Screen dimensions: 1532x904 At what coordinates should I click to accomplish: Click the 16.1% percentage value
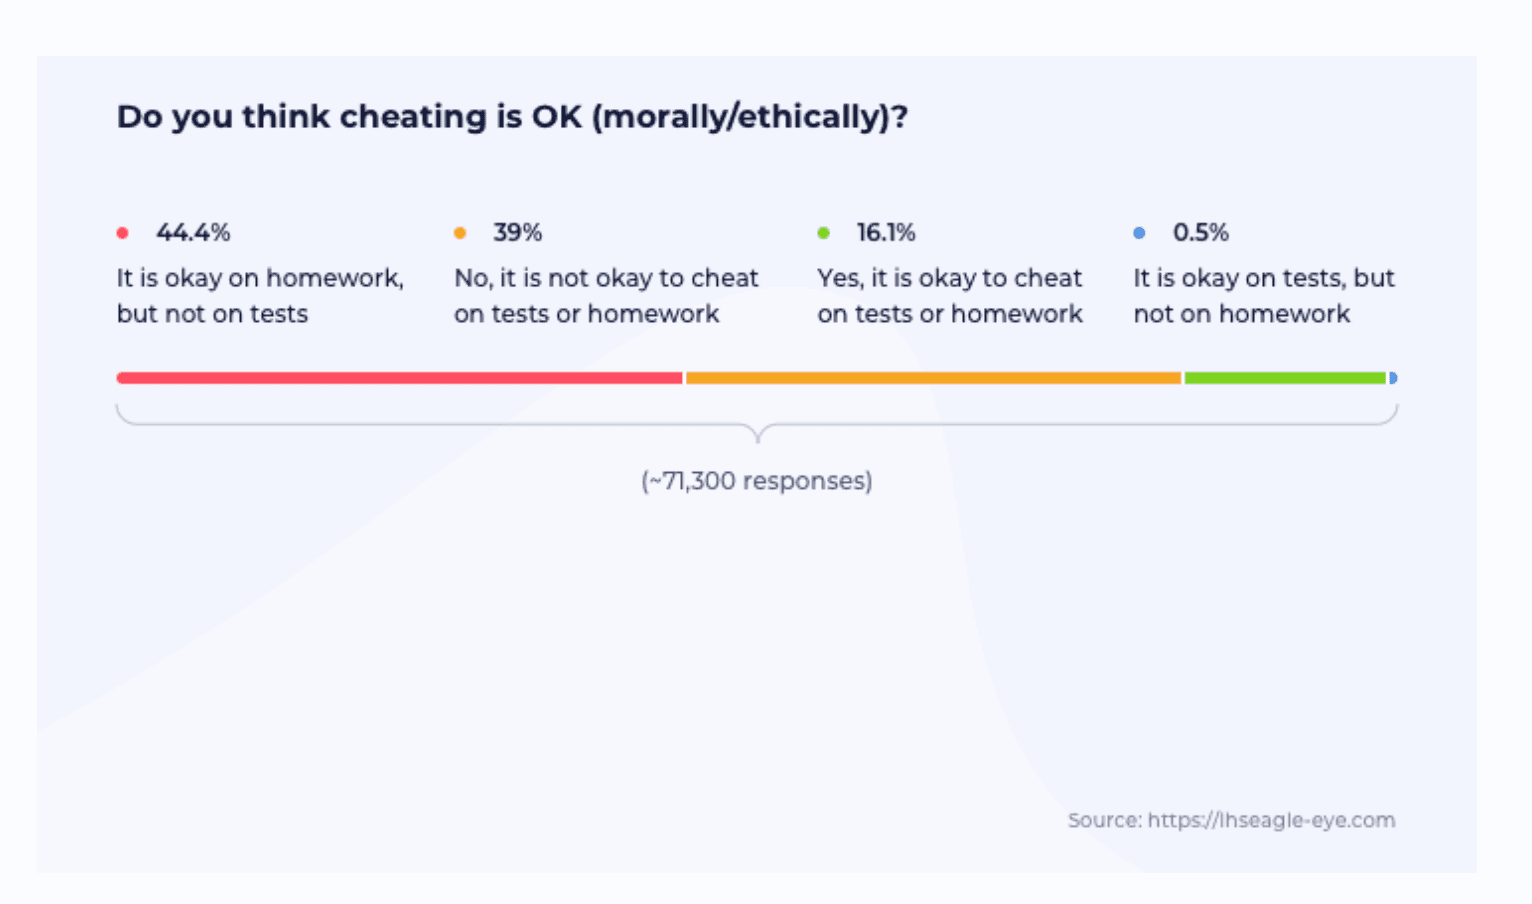pyautogui.click(x=886, y=233)
